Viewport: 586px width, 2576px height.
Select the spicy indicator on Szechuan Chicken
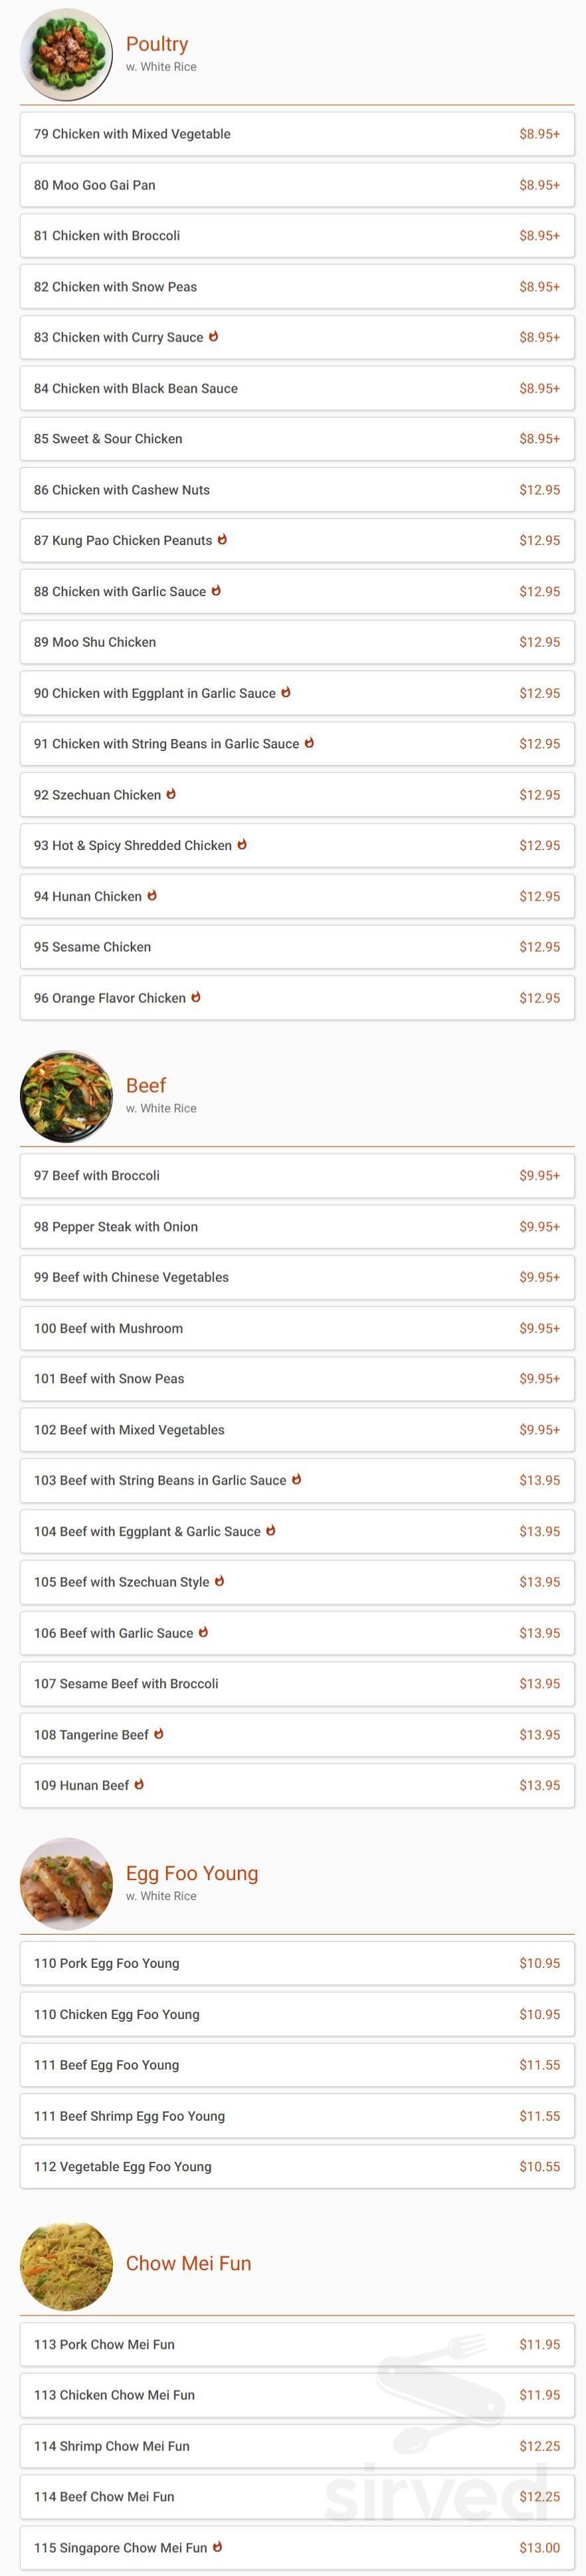point(172,794)
